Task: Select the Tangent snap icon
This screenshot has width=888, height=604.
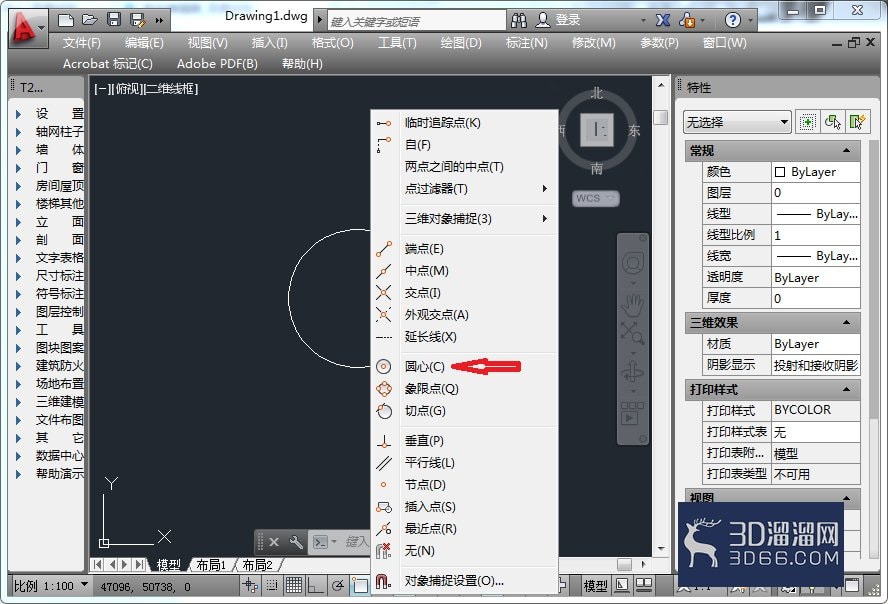Action: [x=384, y=411]
